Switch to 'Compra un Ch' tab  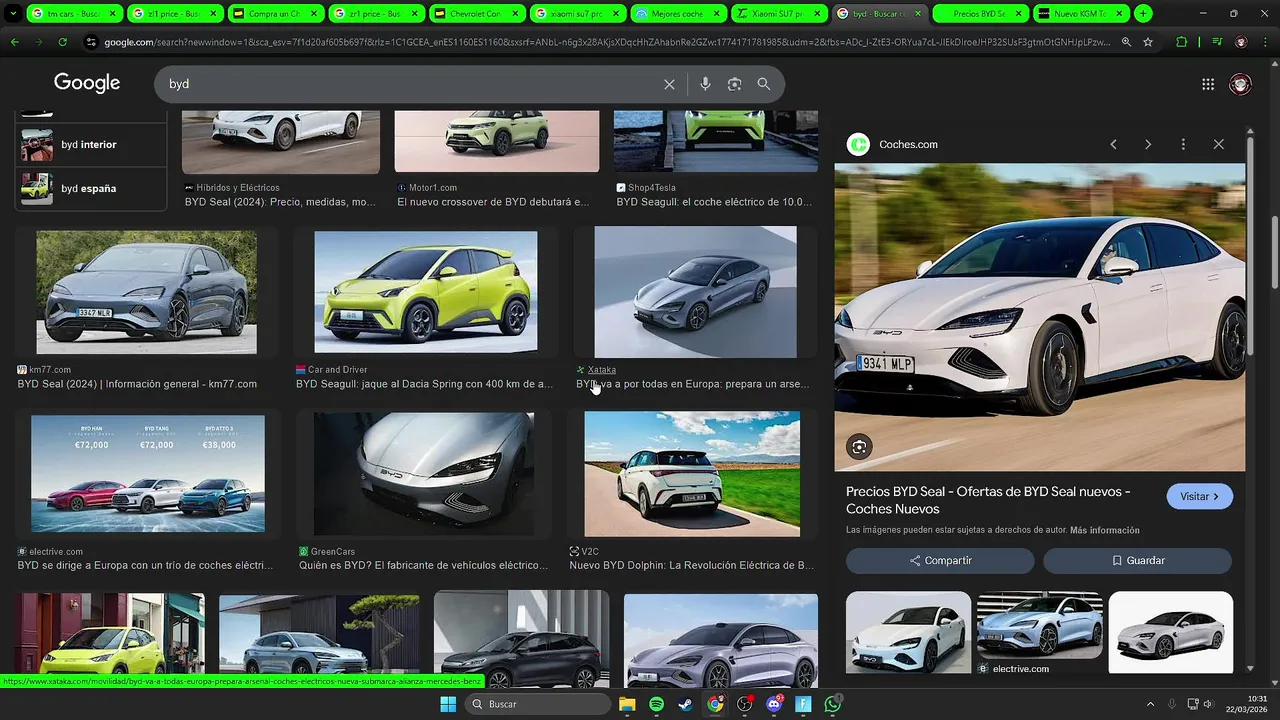click(275, 14)
